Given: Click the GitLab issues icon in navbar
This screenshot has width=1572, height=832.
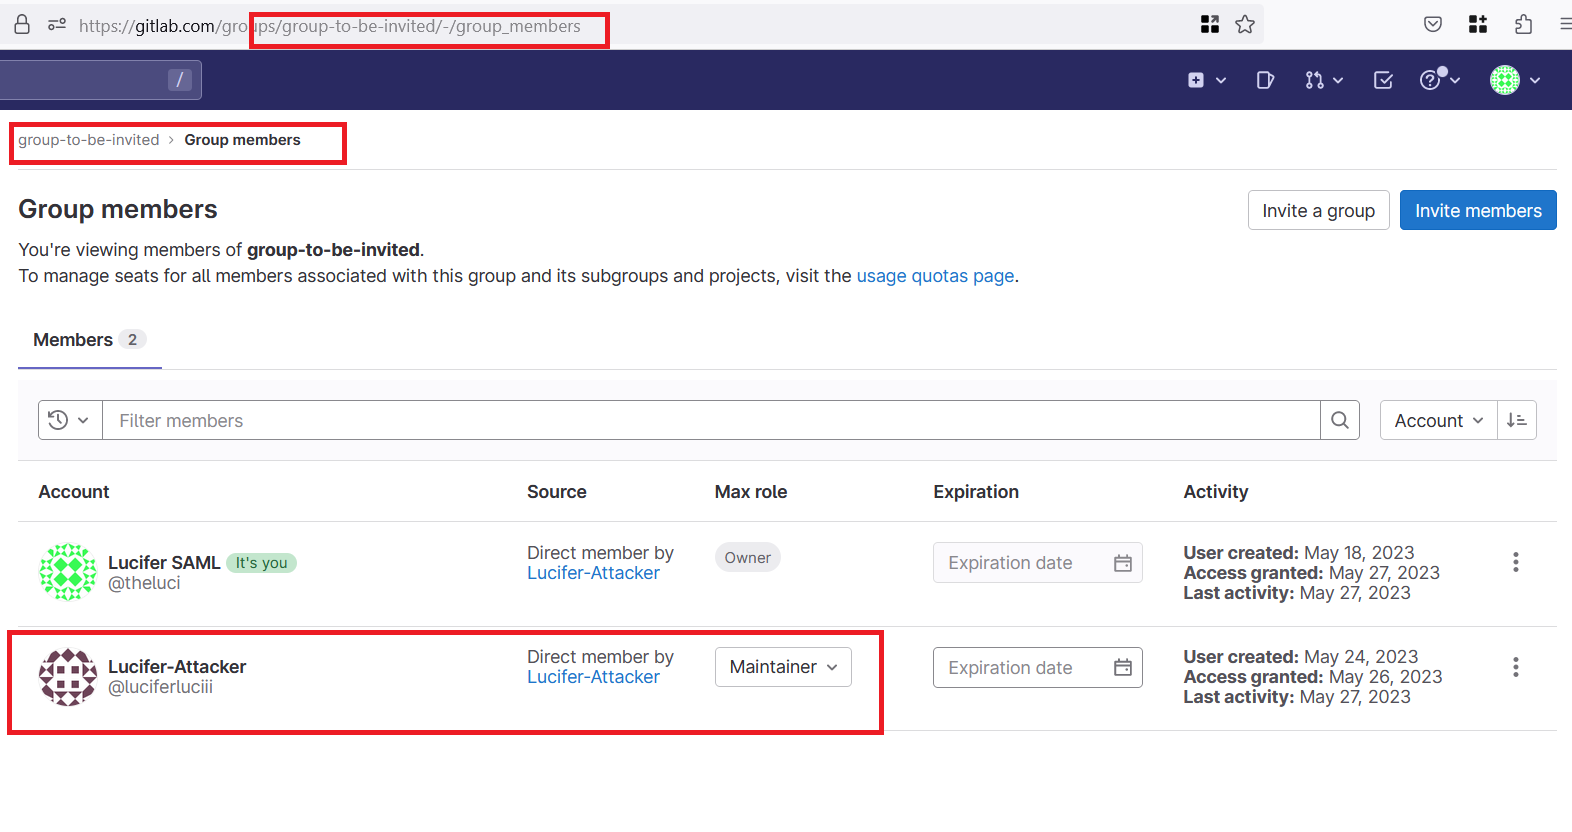Looking at the screenshot, I should (x=1265, y=80).
